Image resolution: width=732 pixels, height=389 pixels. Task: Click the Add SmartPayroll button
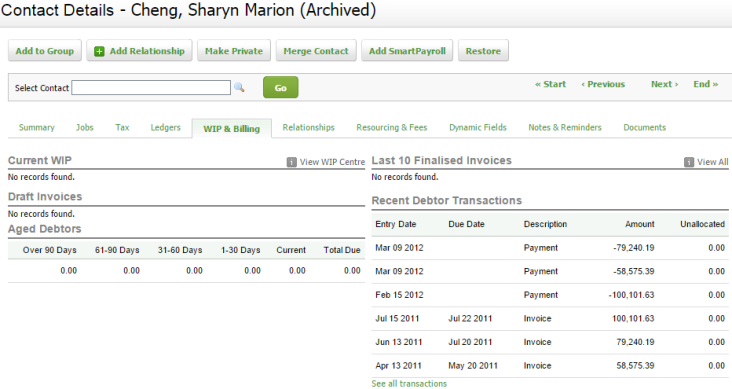click(407, 51)
